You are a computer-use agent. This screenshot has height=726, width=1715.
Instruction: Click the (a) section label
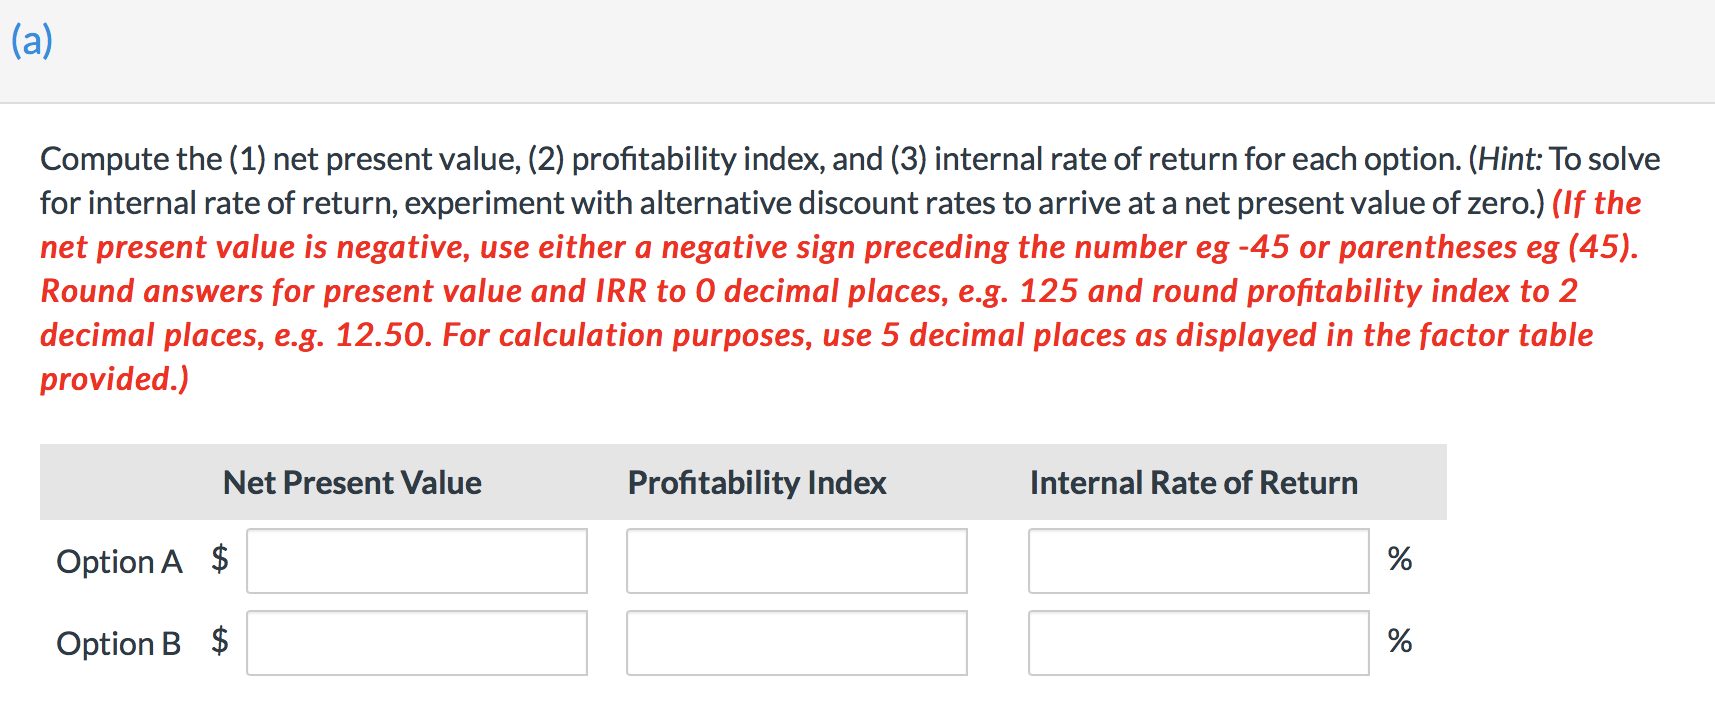pyautogui.click(x=32, y=41)
